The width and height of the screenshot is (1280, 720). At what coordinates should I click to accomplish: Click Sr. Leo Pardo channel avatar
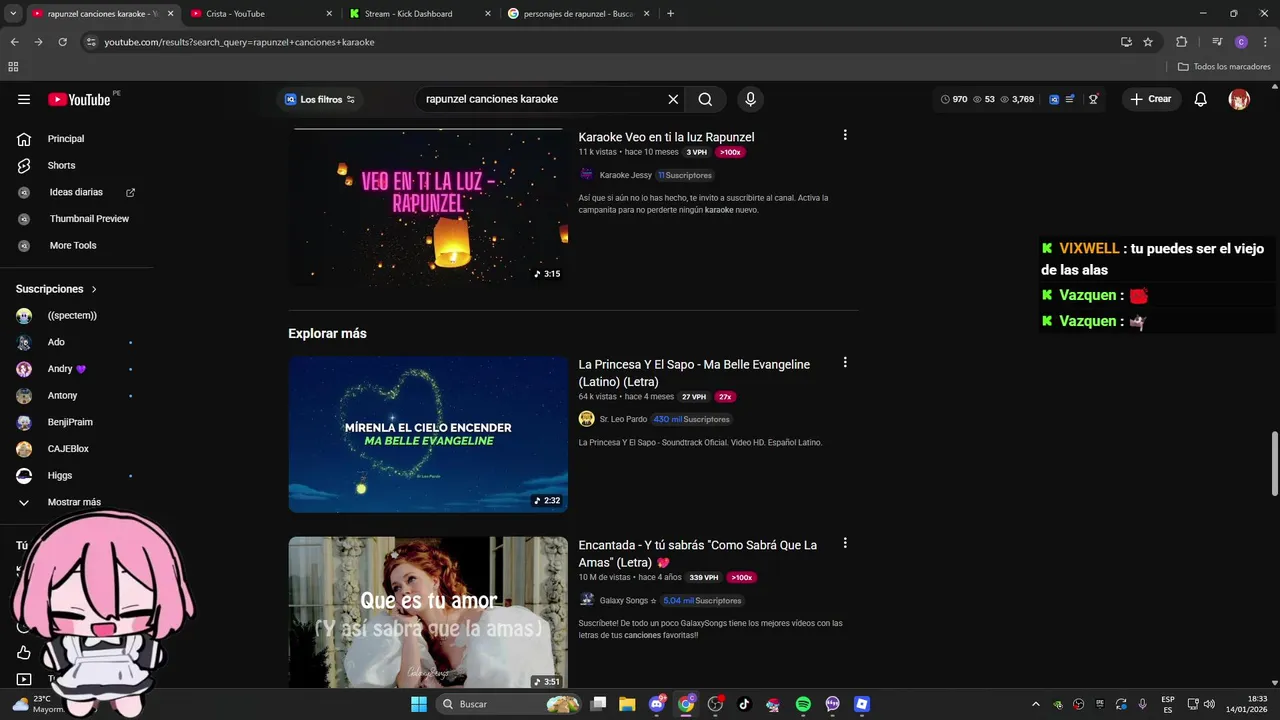587,419
